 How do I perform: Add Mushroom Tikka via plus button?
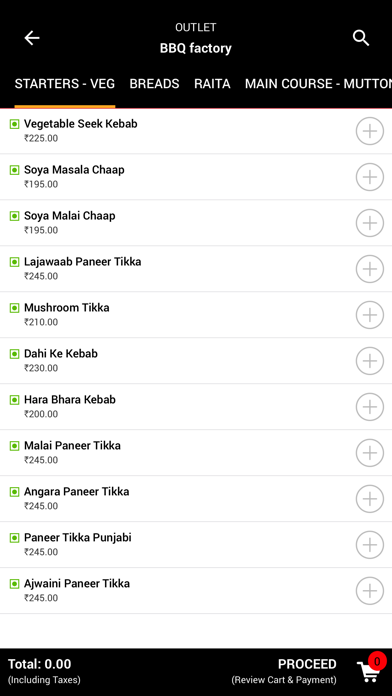pyautogui.click(x=370, y=315)
